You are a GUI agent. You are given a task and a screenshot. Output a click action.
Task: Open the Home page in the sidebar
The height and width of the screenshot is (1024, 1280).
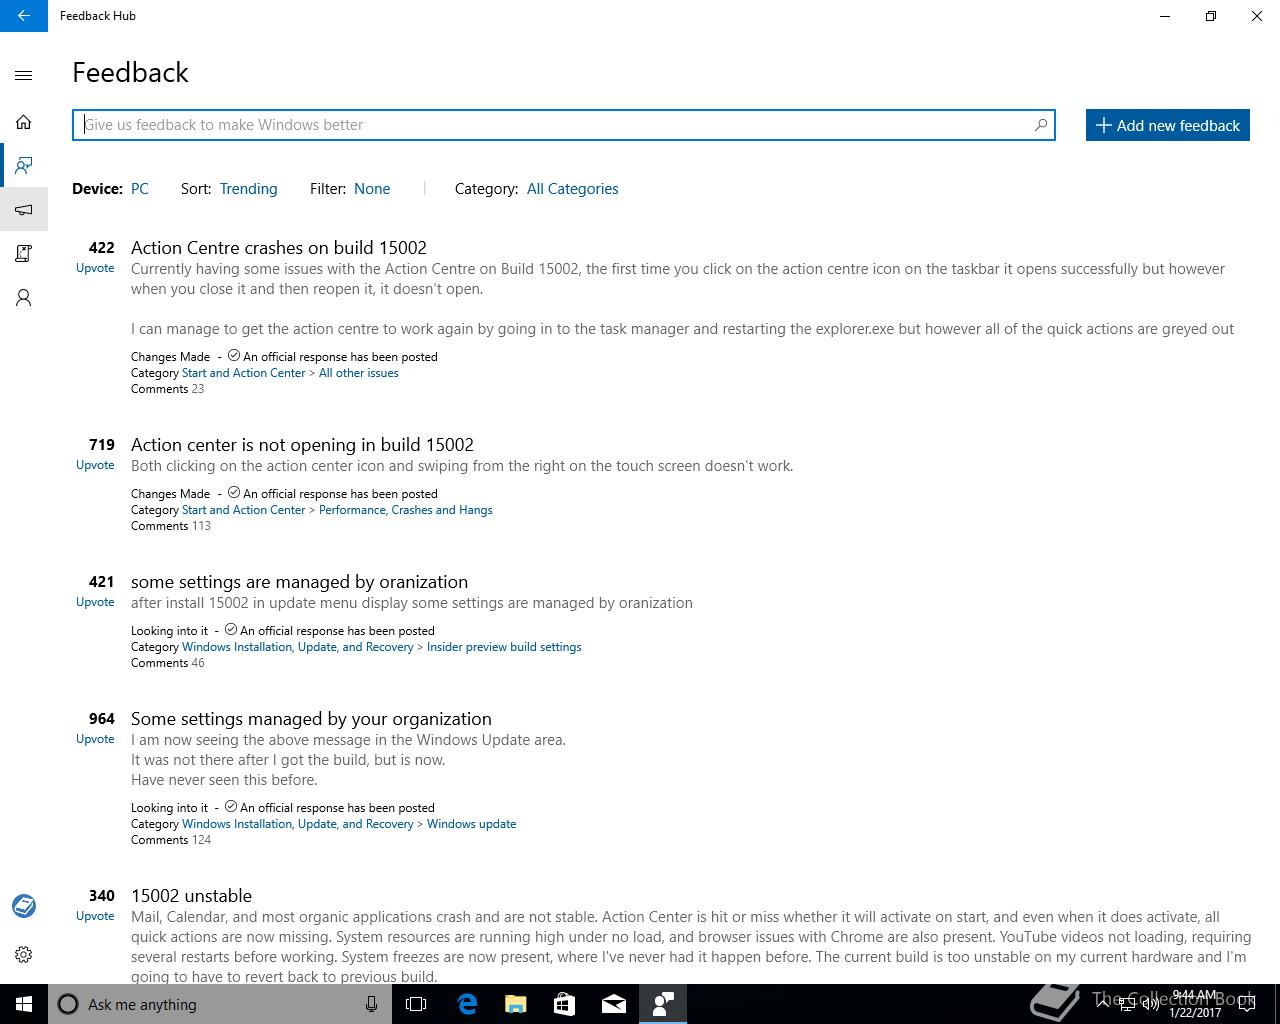pos(24,122)
